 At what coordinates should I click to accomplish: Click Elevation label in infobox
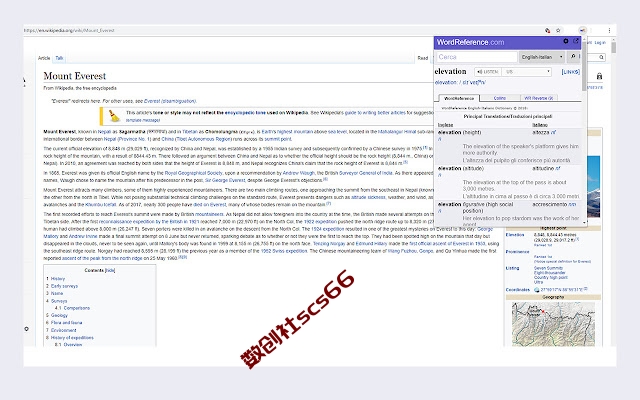point(515,235)
